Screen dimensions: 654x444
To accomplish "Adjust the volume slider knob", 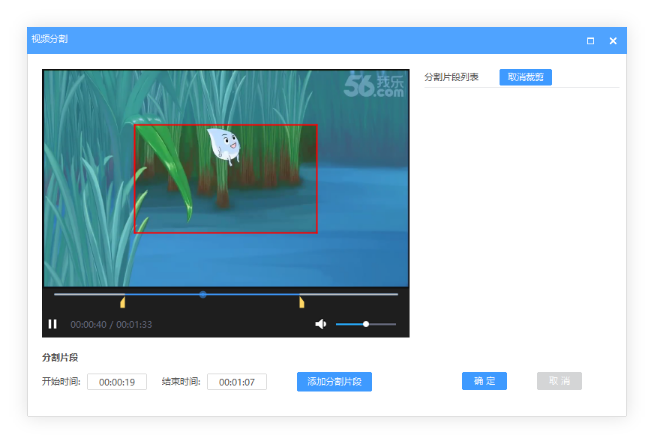I will pos(366,324).
